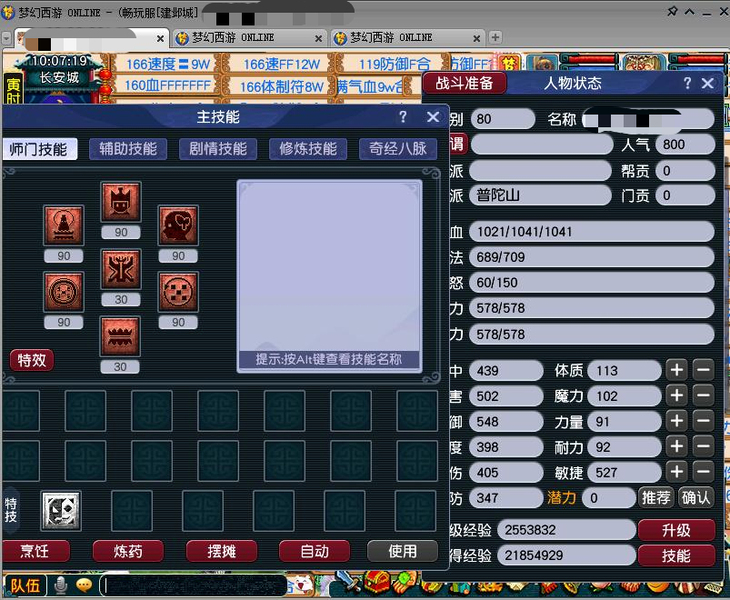Increase 耐力 with its plus button

click(x=677, y=447)
